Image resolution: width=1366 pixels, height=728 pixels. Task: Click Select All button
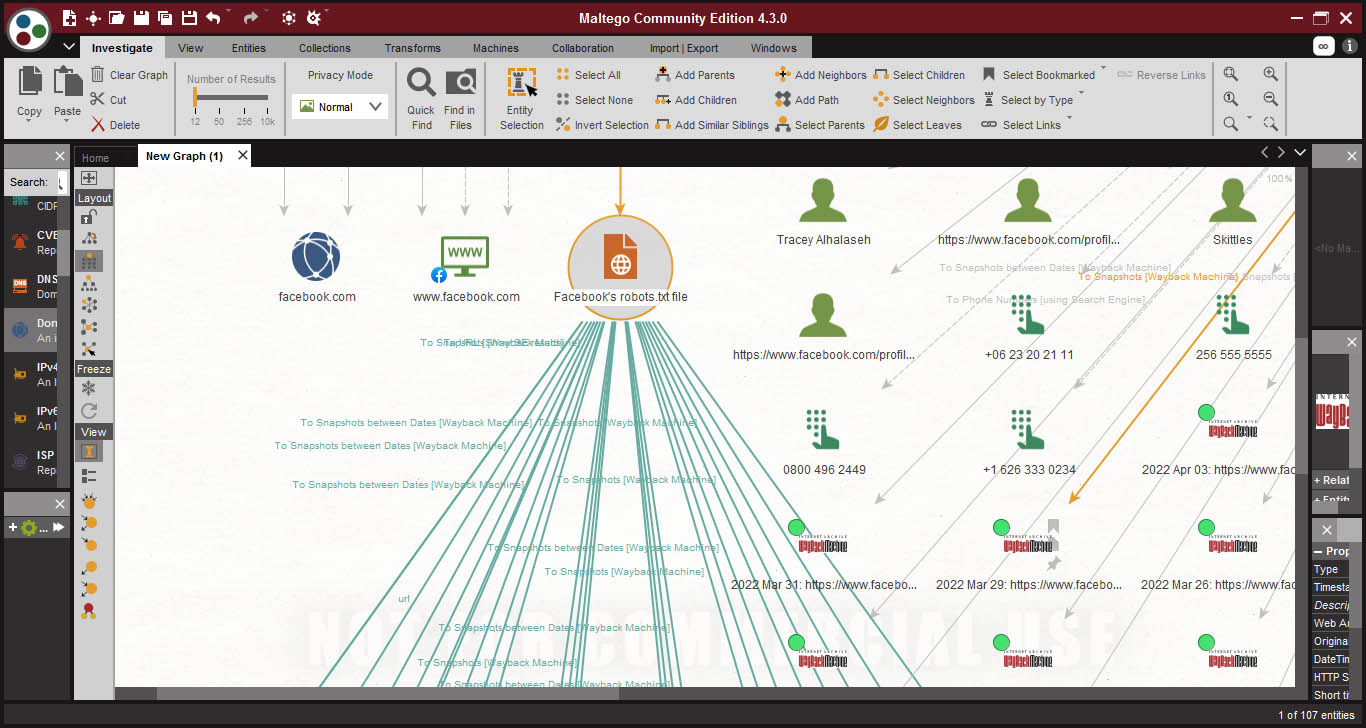[588, 75]
